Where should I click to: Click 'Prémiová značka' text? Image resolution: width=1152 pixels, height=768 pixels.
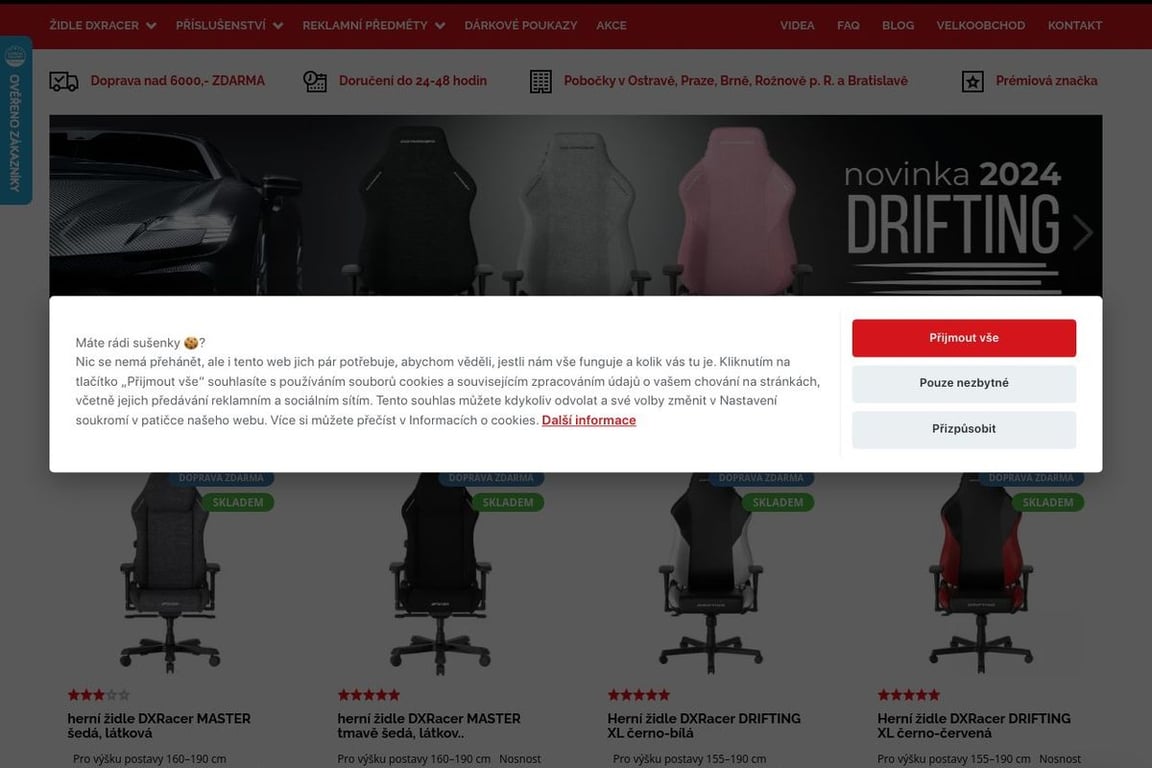point(1046,81)
